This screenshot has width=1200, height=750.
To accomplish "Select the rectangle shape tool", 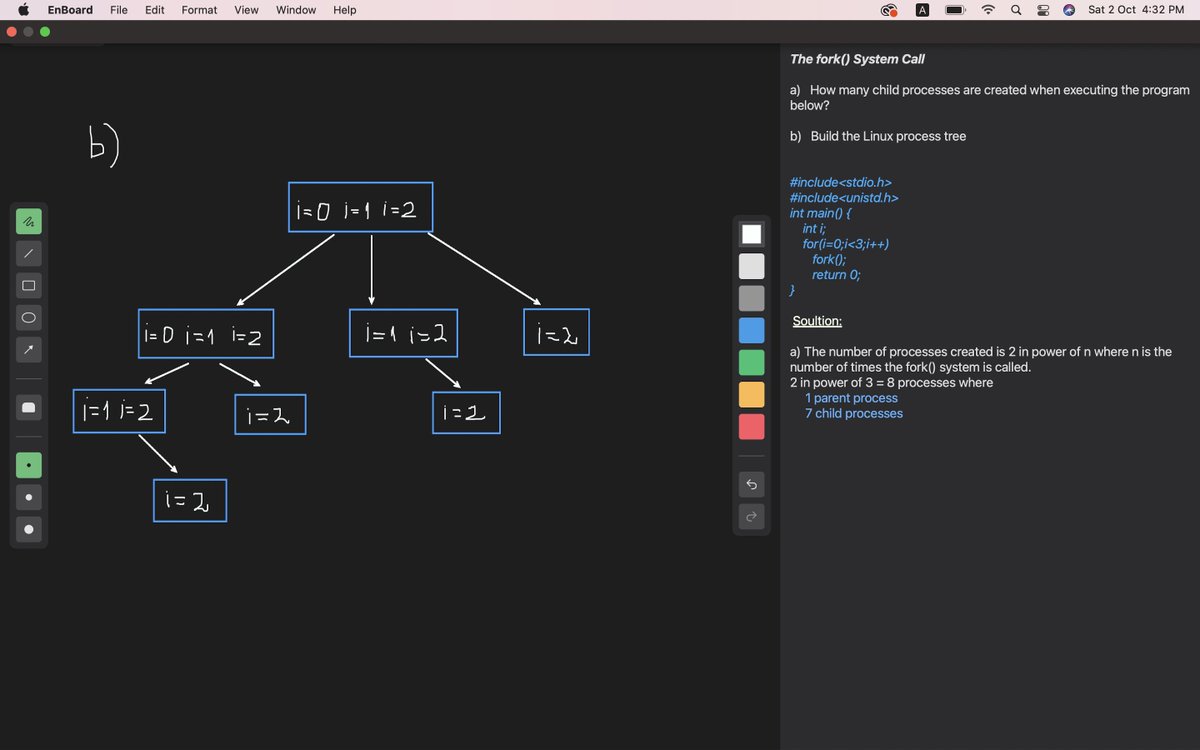I will click(x=29, y=285).
